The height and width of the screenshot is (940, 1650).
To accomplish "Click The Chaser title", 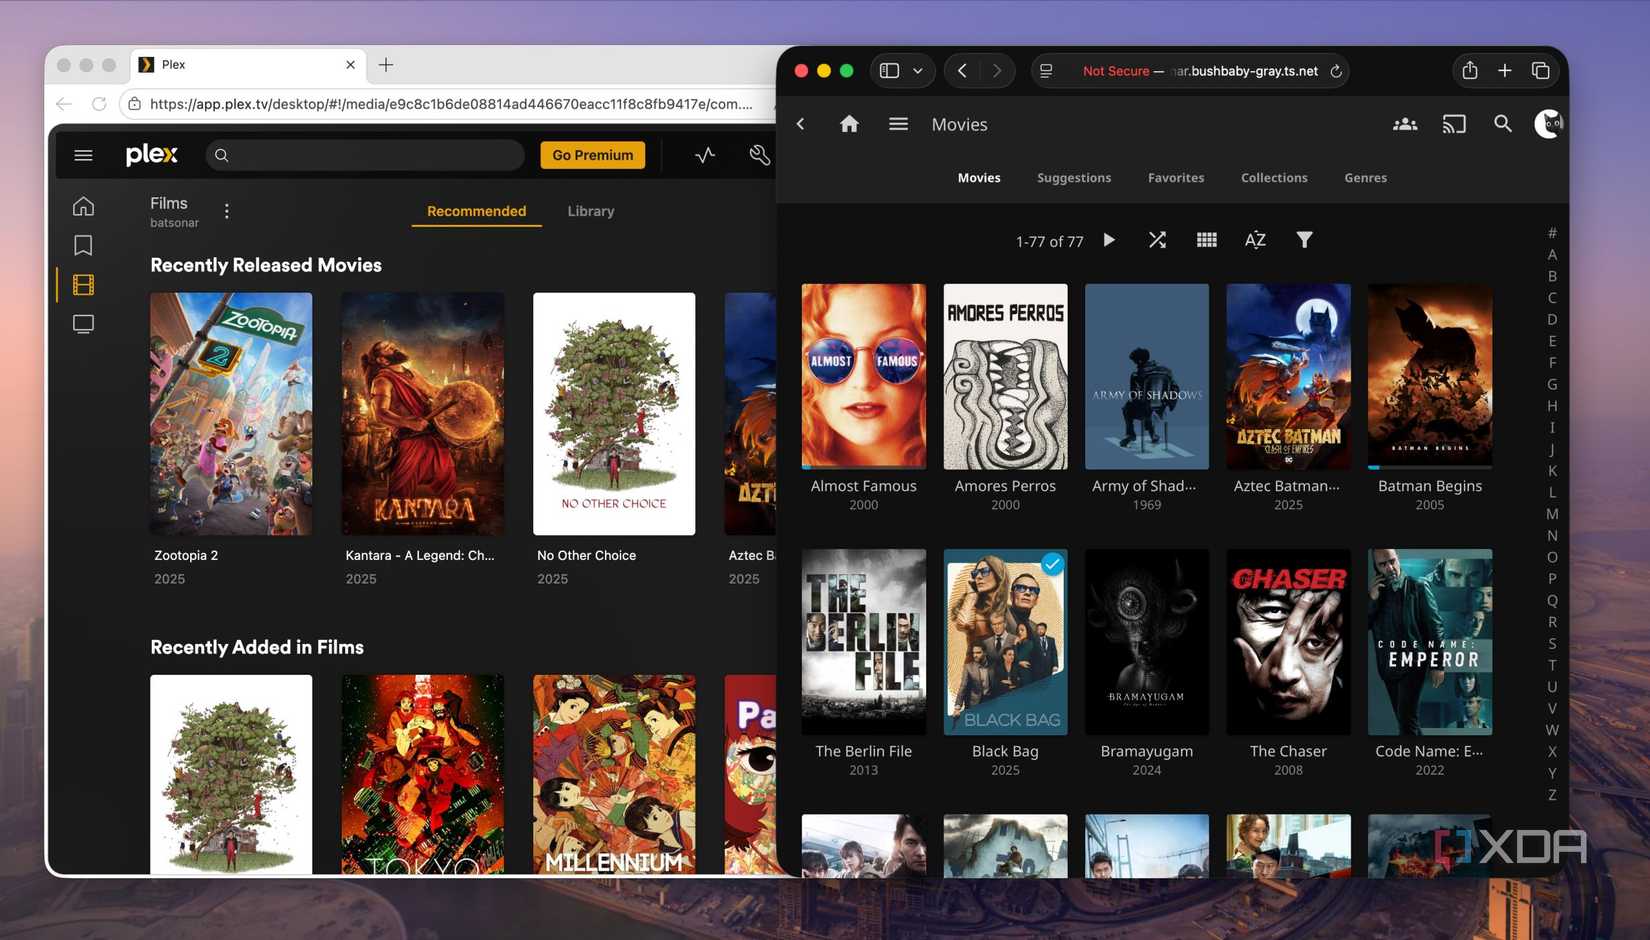I will coord(1288,751).
